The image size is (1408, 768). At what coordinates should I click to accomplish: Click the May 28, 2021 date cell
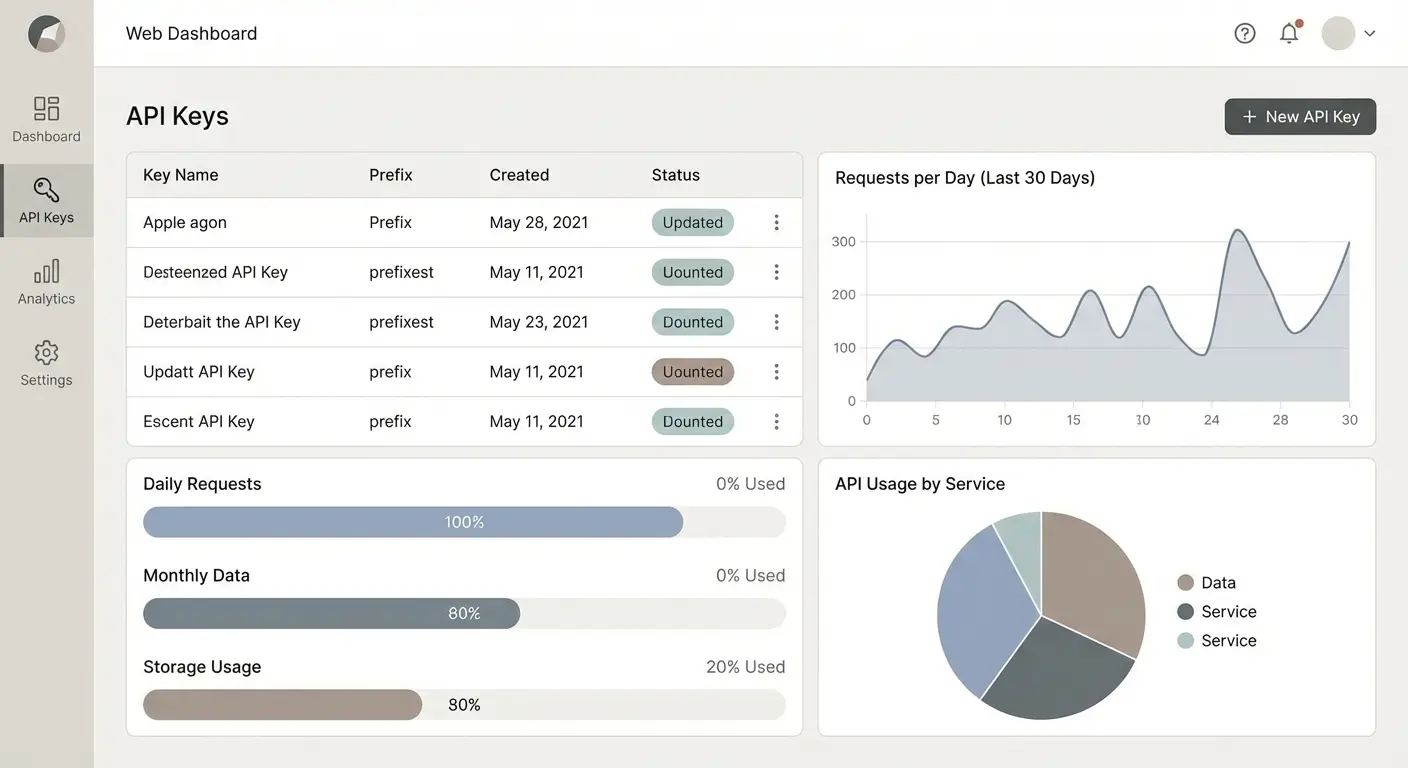(x=539, y=222)
